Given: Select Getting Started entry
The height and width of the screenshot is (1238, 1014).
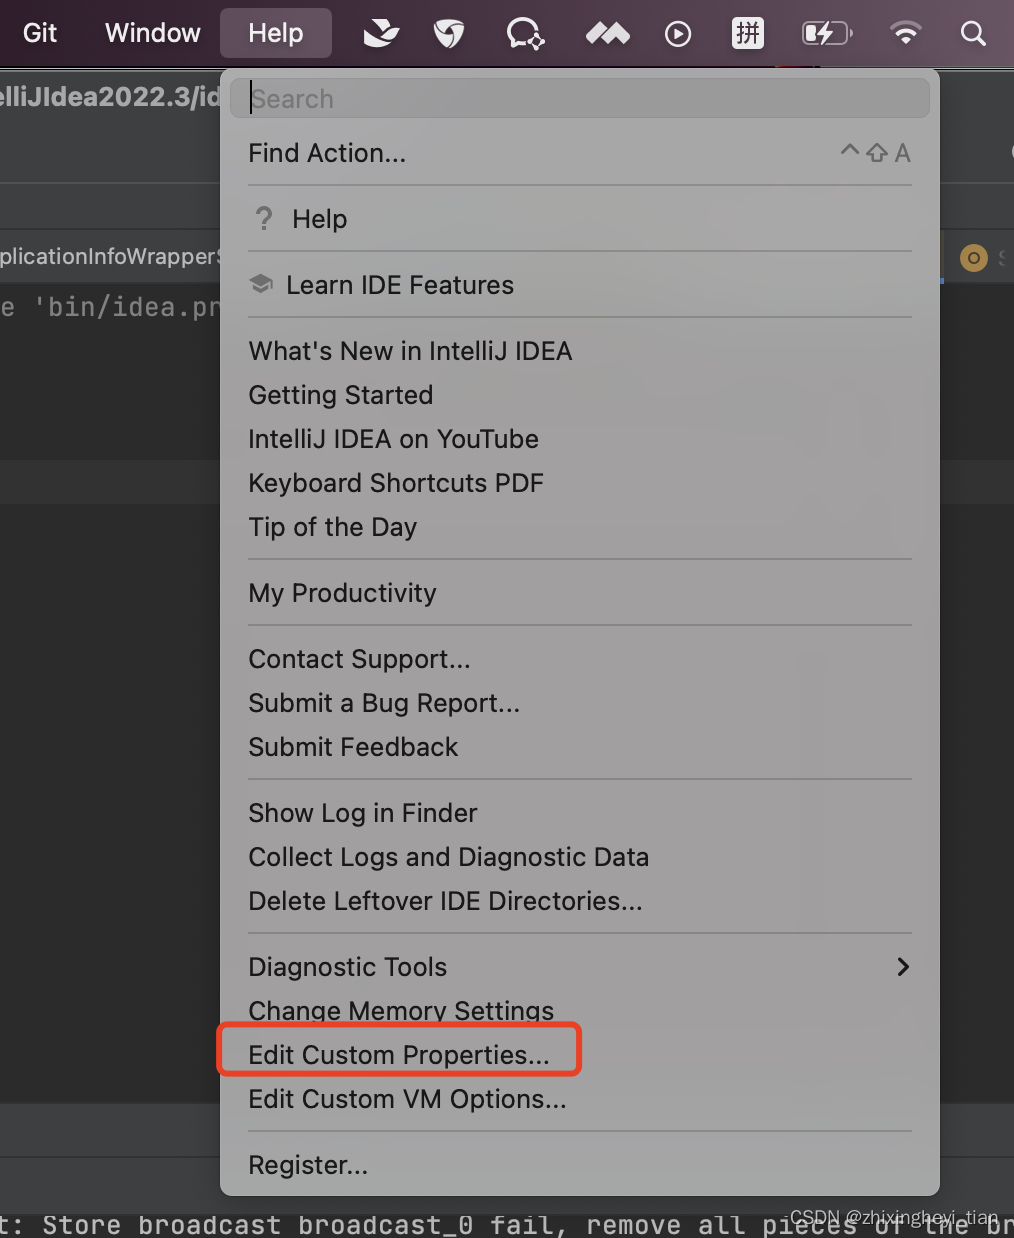Looking at the screenshot, I should click(580, 395).
